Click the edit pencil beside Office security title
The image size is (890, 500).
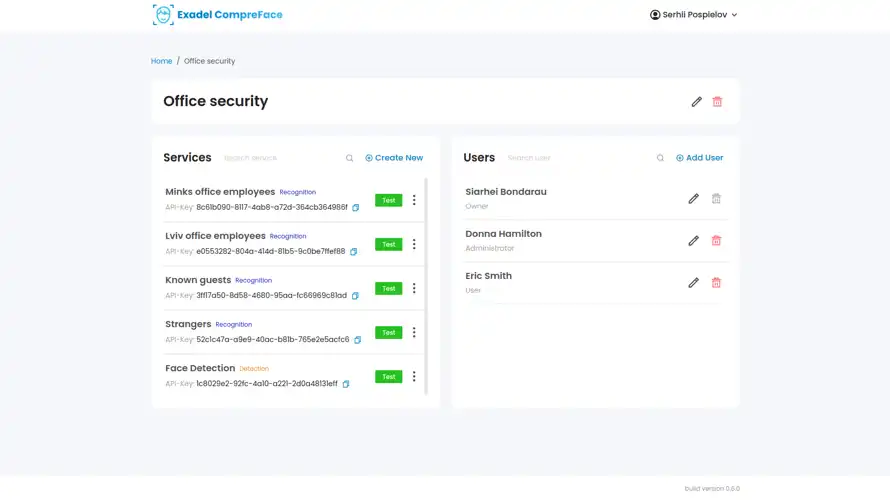coord(697,102)
